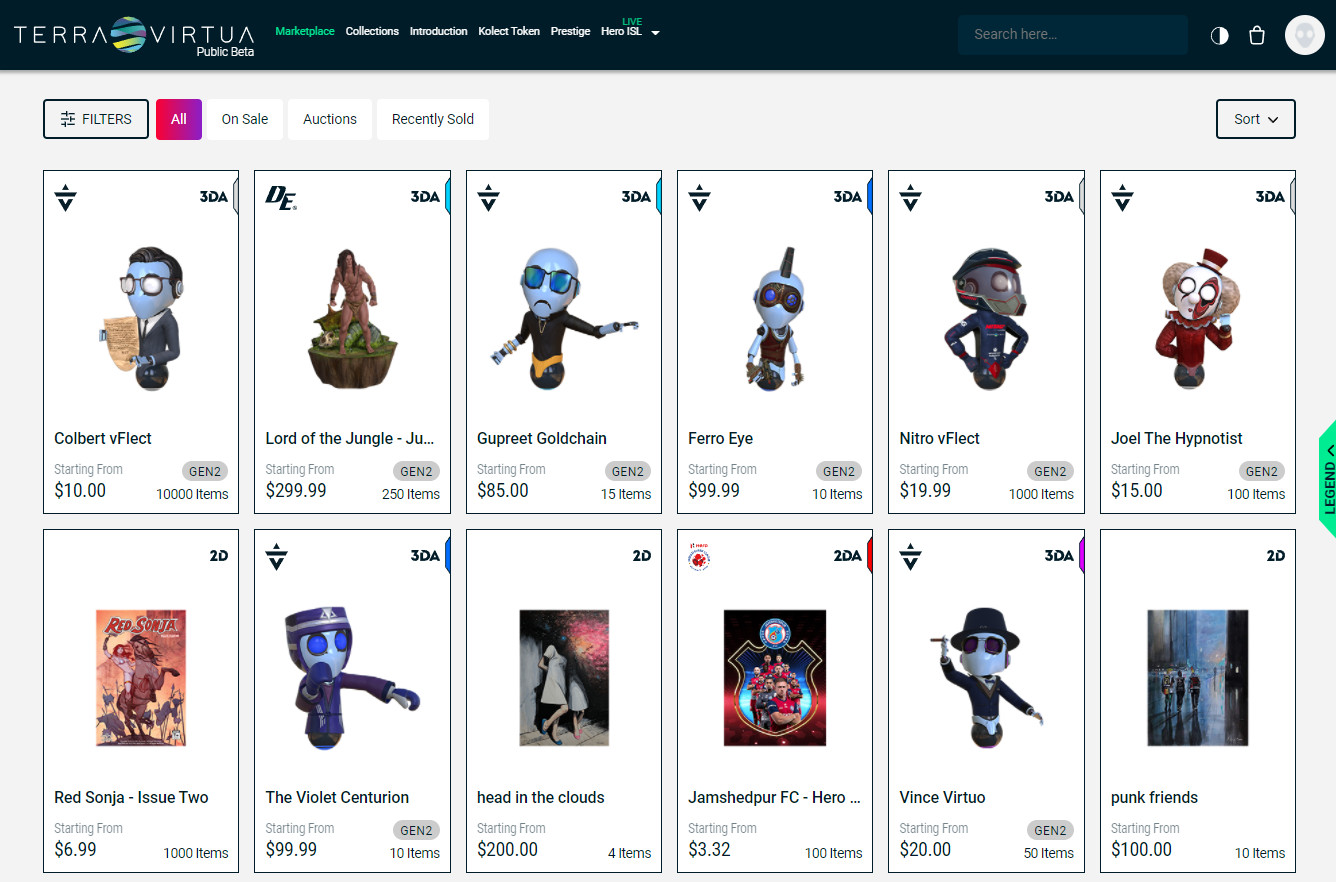Click brand icon on Joel The Hypnotist card
This screenshot has width=1336, height=882.
[x=1123, y=197]
